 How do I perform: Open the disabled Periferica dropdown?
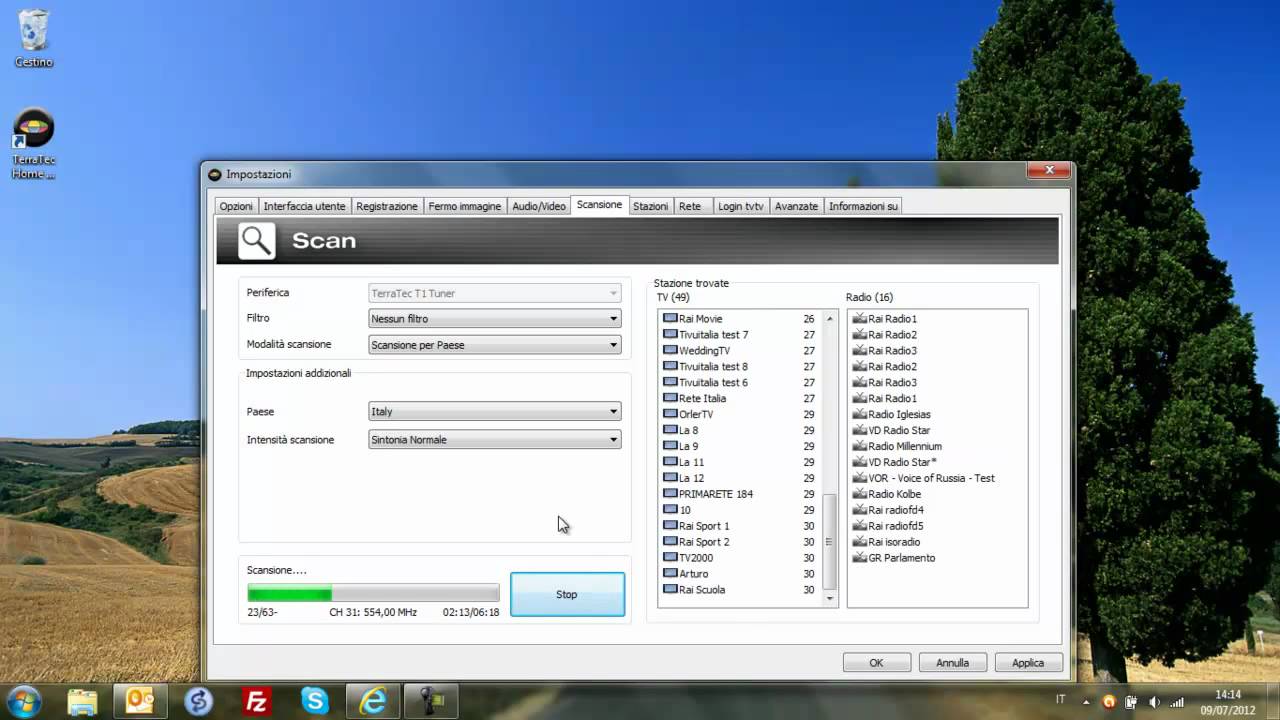495,293
